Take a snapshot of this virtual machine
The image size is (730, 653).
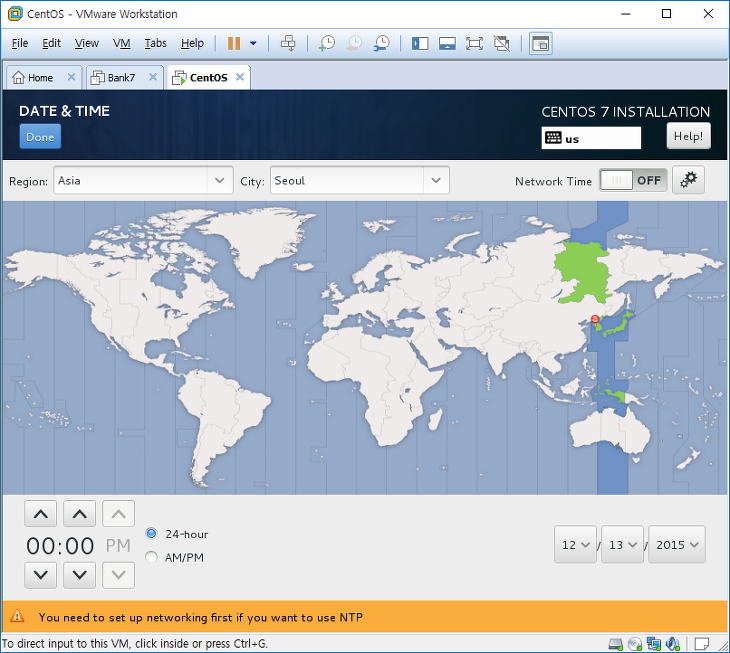[x=327, y=44]
